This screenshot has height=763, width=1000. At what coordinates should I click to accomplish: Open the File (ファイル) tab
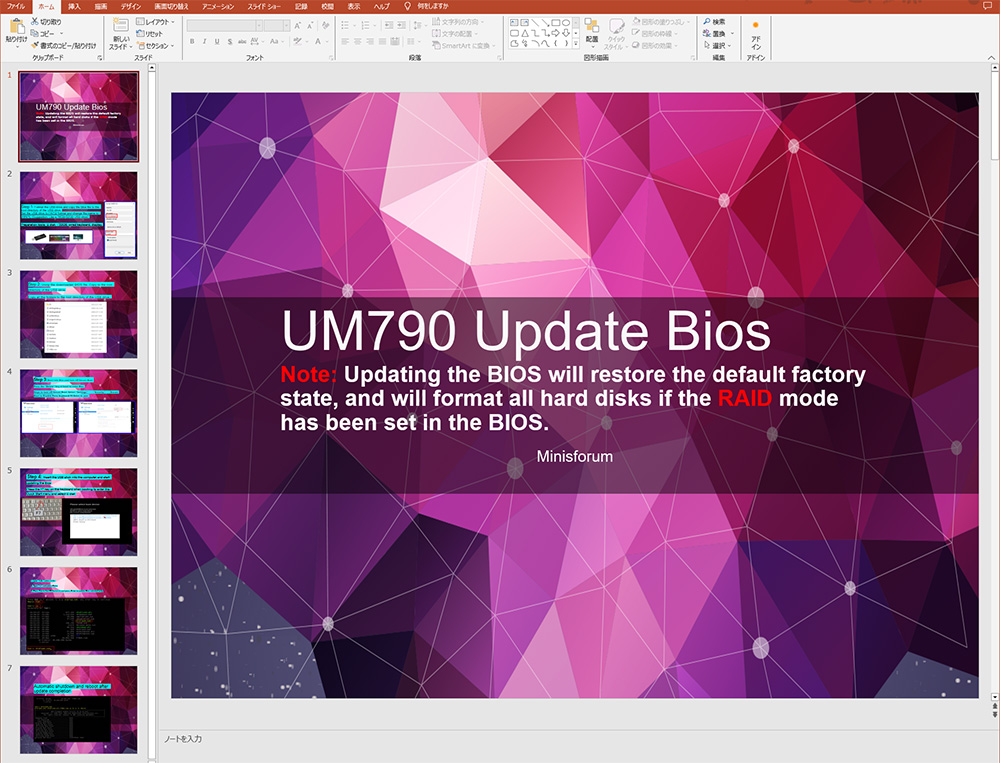coord(16,6)
